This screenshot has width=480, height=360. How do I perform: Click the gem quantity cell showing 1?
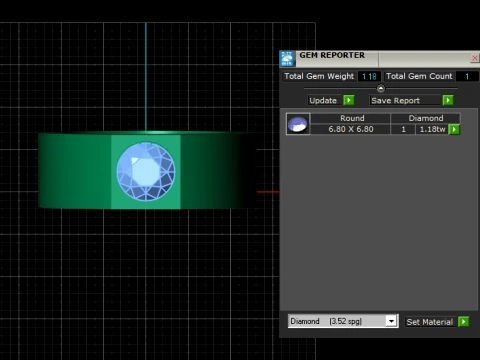403,129
